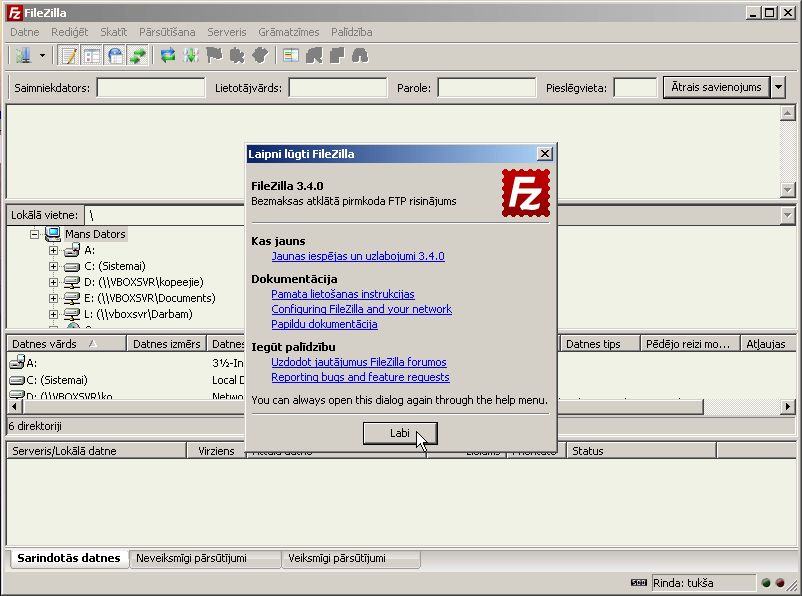The image size is (802, 596).
Task: Open the remote site path dropdown
Action: [x=788, y=215]
